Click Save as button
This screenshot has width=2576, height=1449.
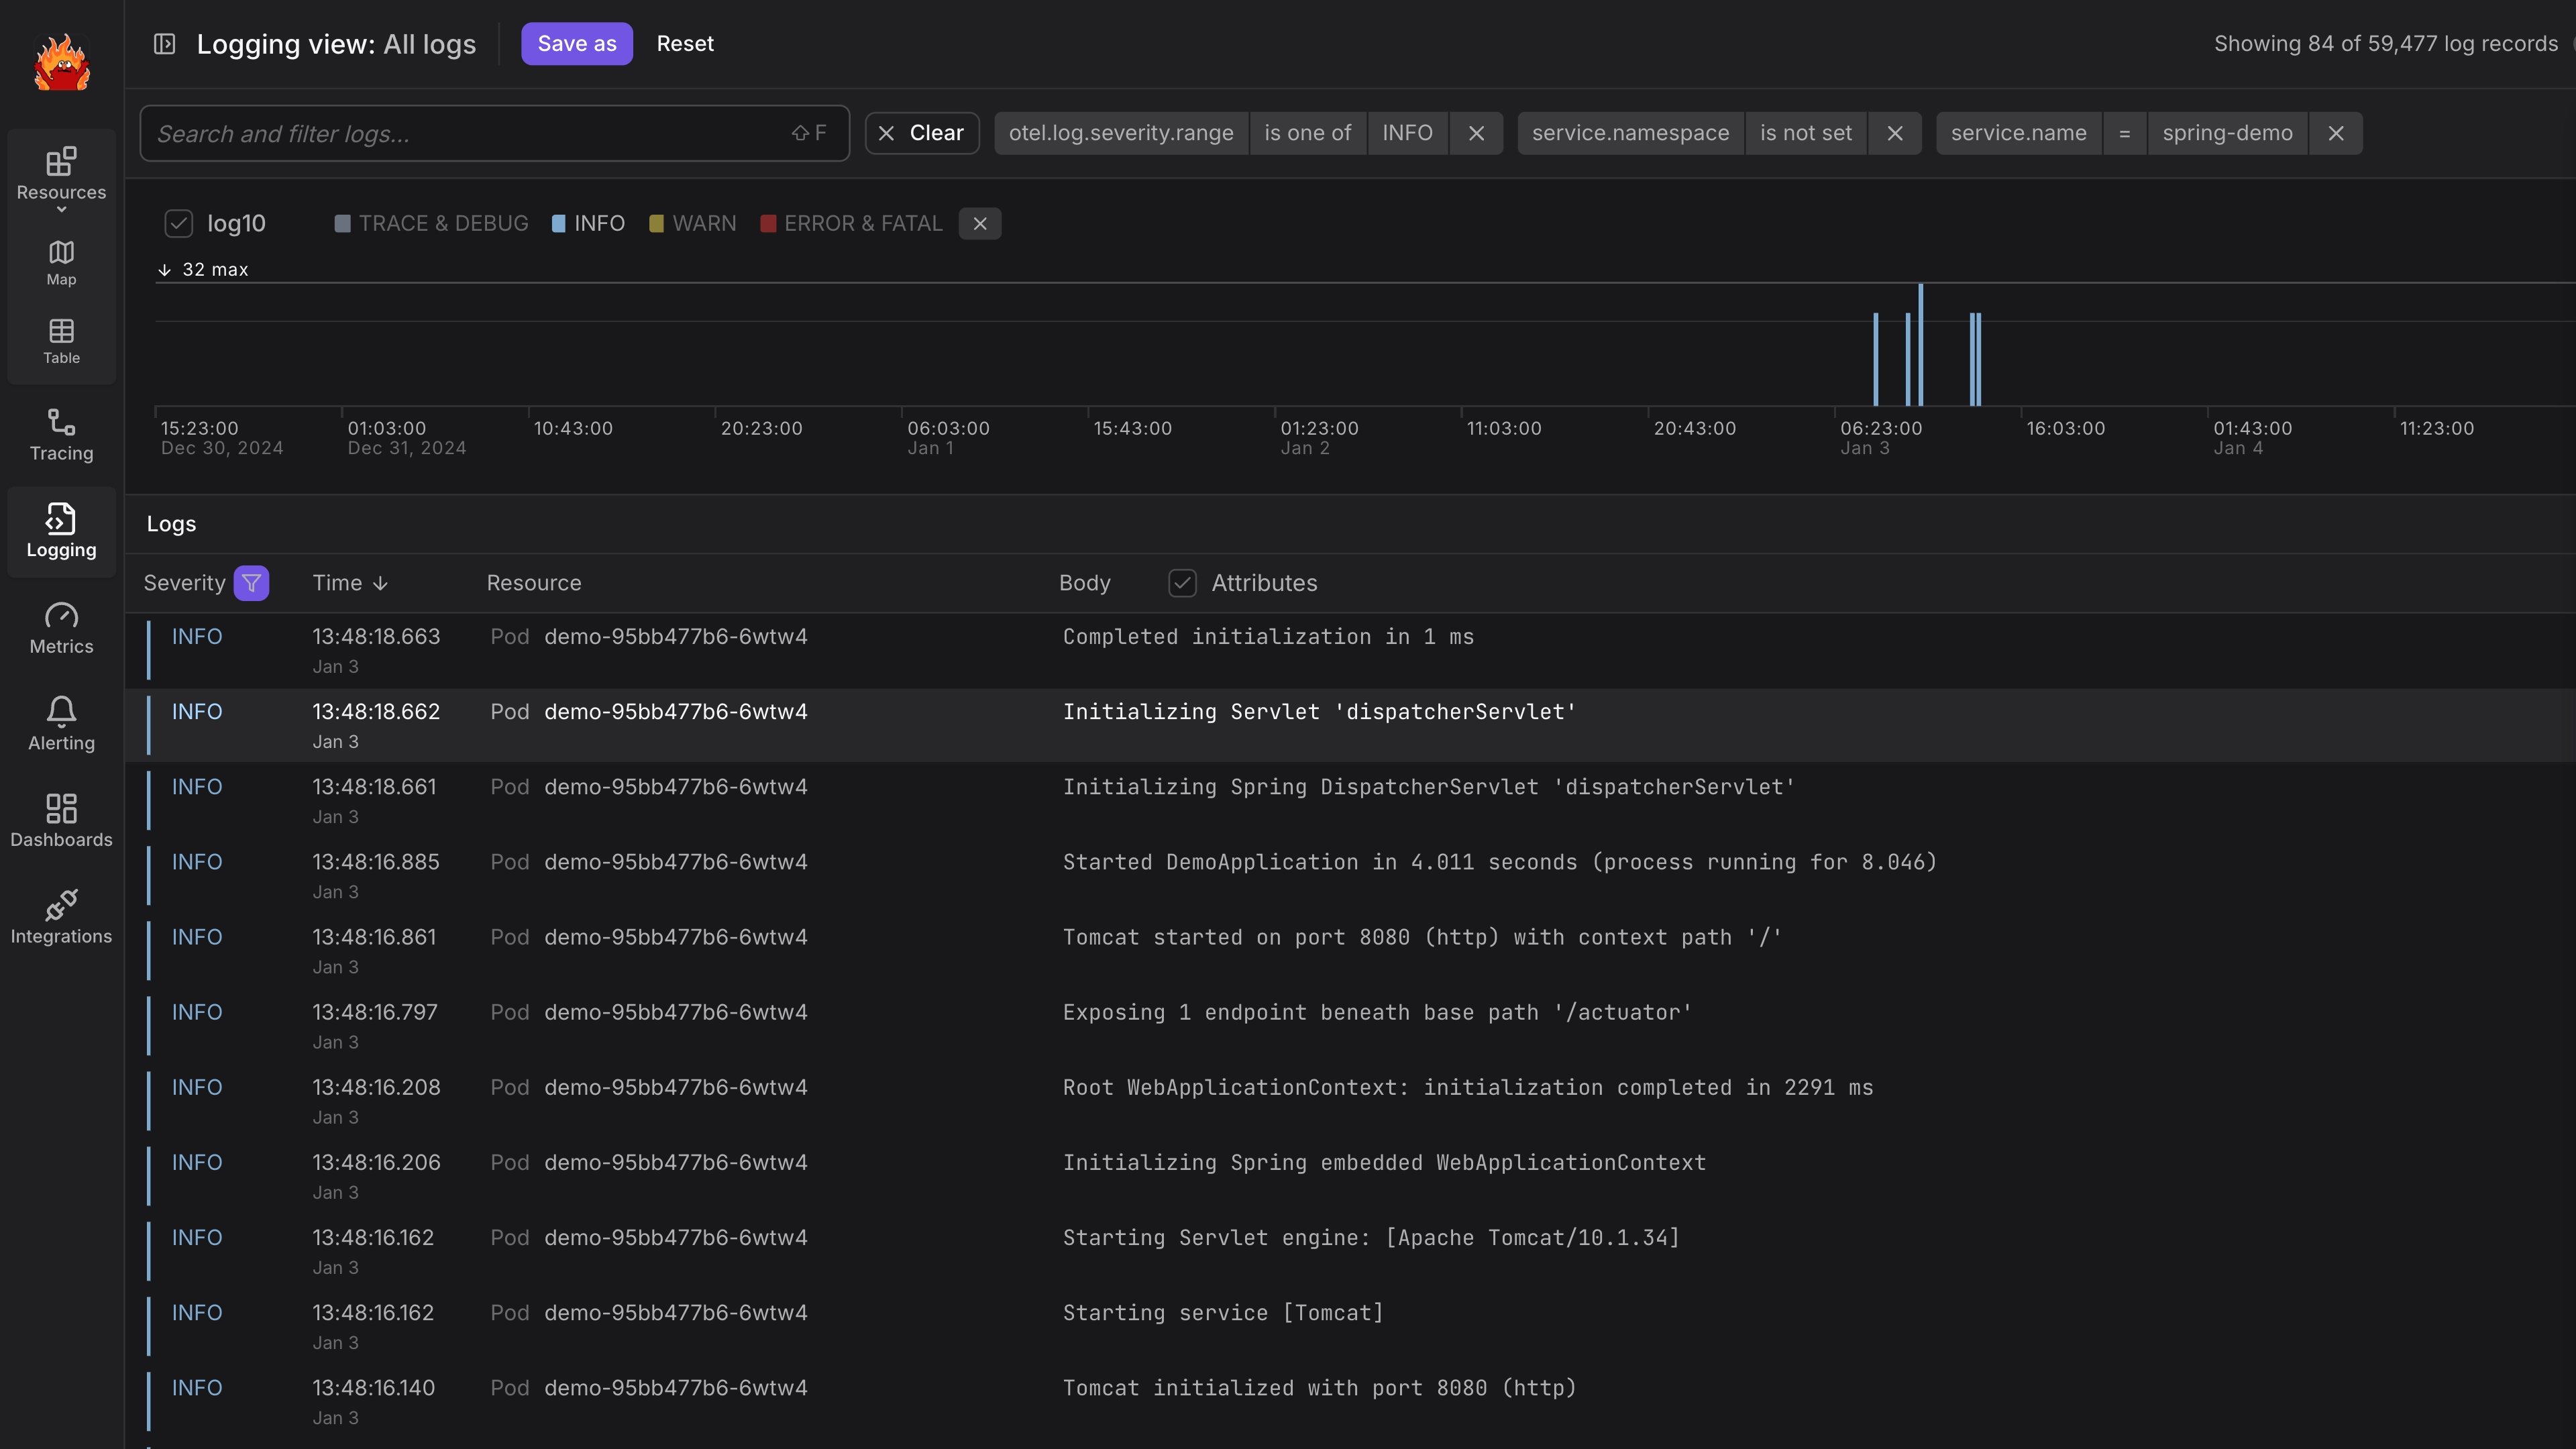click(577, 44)
